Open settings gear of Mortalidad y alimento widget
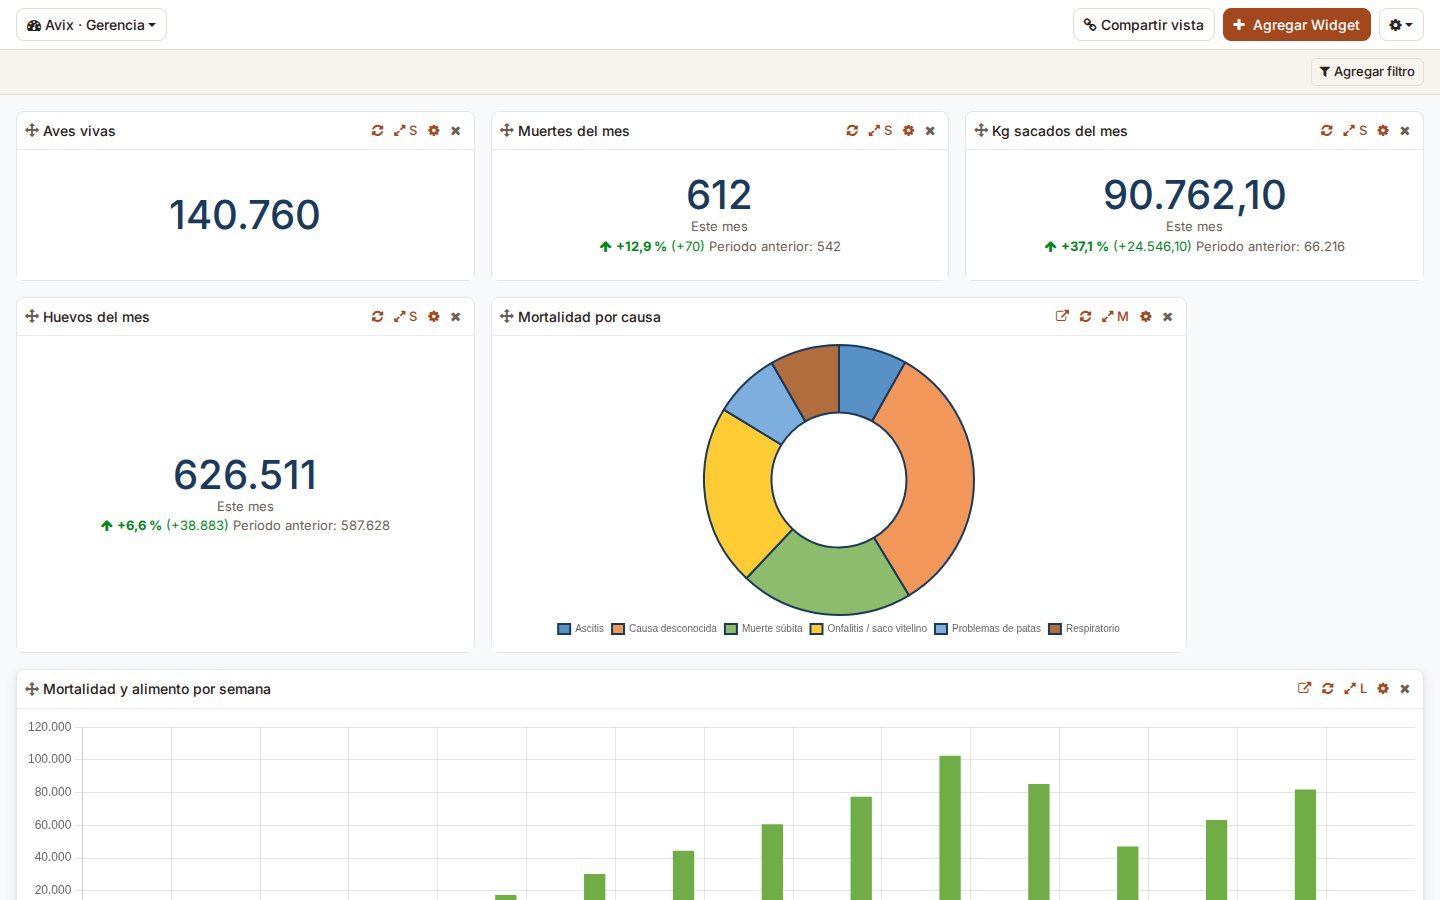Image resolution: width=1440 pixels, height=900 pixels. click(x=1383, y=689)
